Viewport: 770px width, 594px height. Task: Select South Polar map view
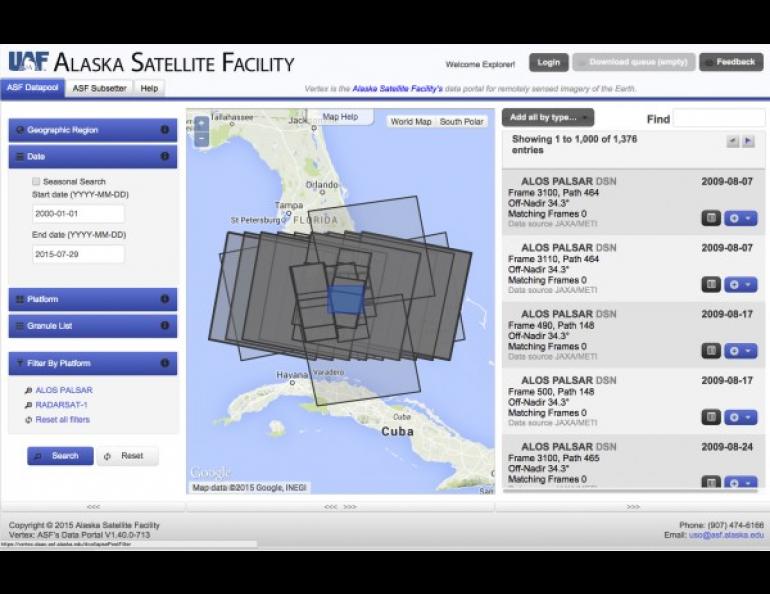coord(462,121)
